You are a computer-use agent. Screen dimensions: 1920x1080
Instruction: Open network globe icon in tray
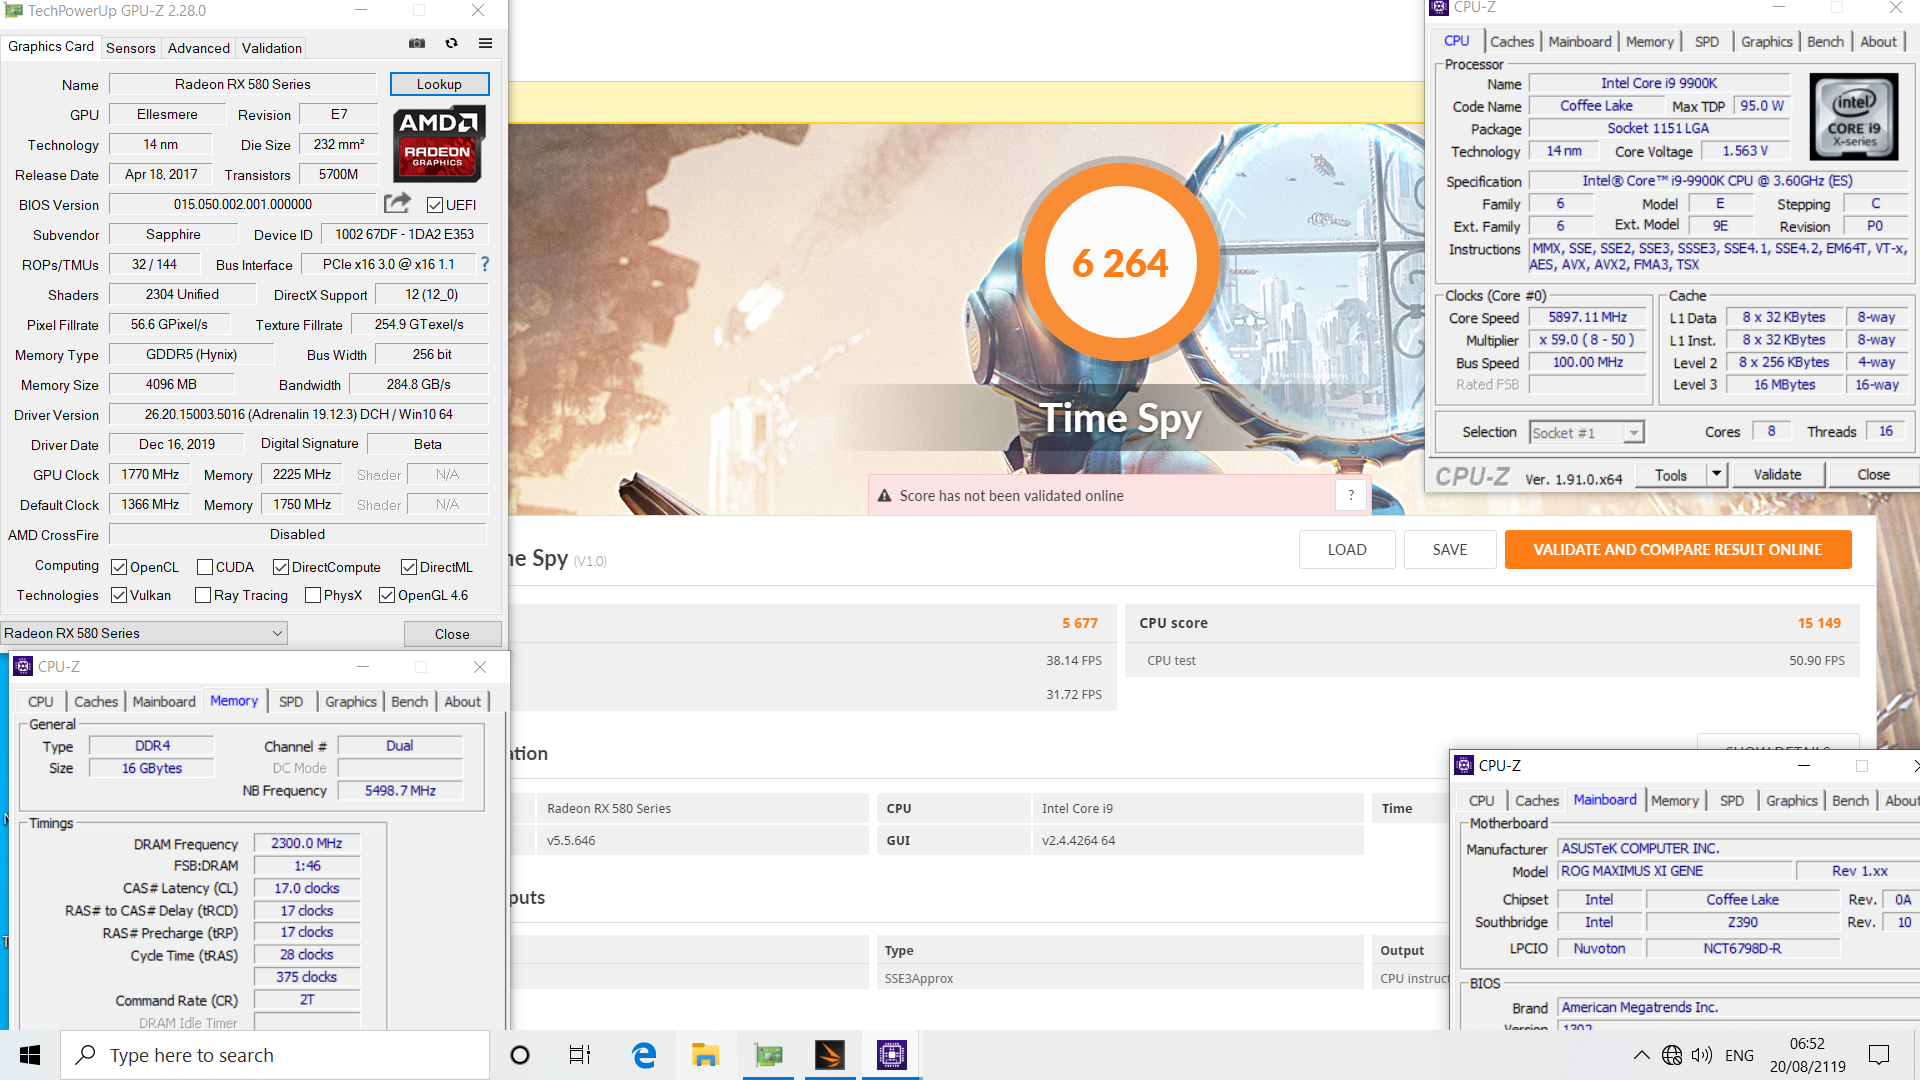click(1672, 1055)
